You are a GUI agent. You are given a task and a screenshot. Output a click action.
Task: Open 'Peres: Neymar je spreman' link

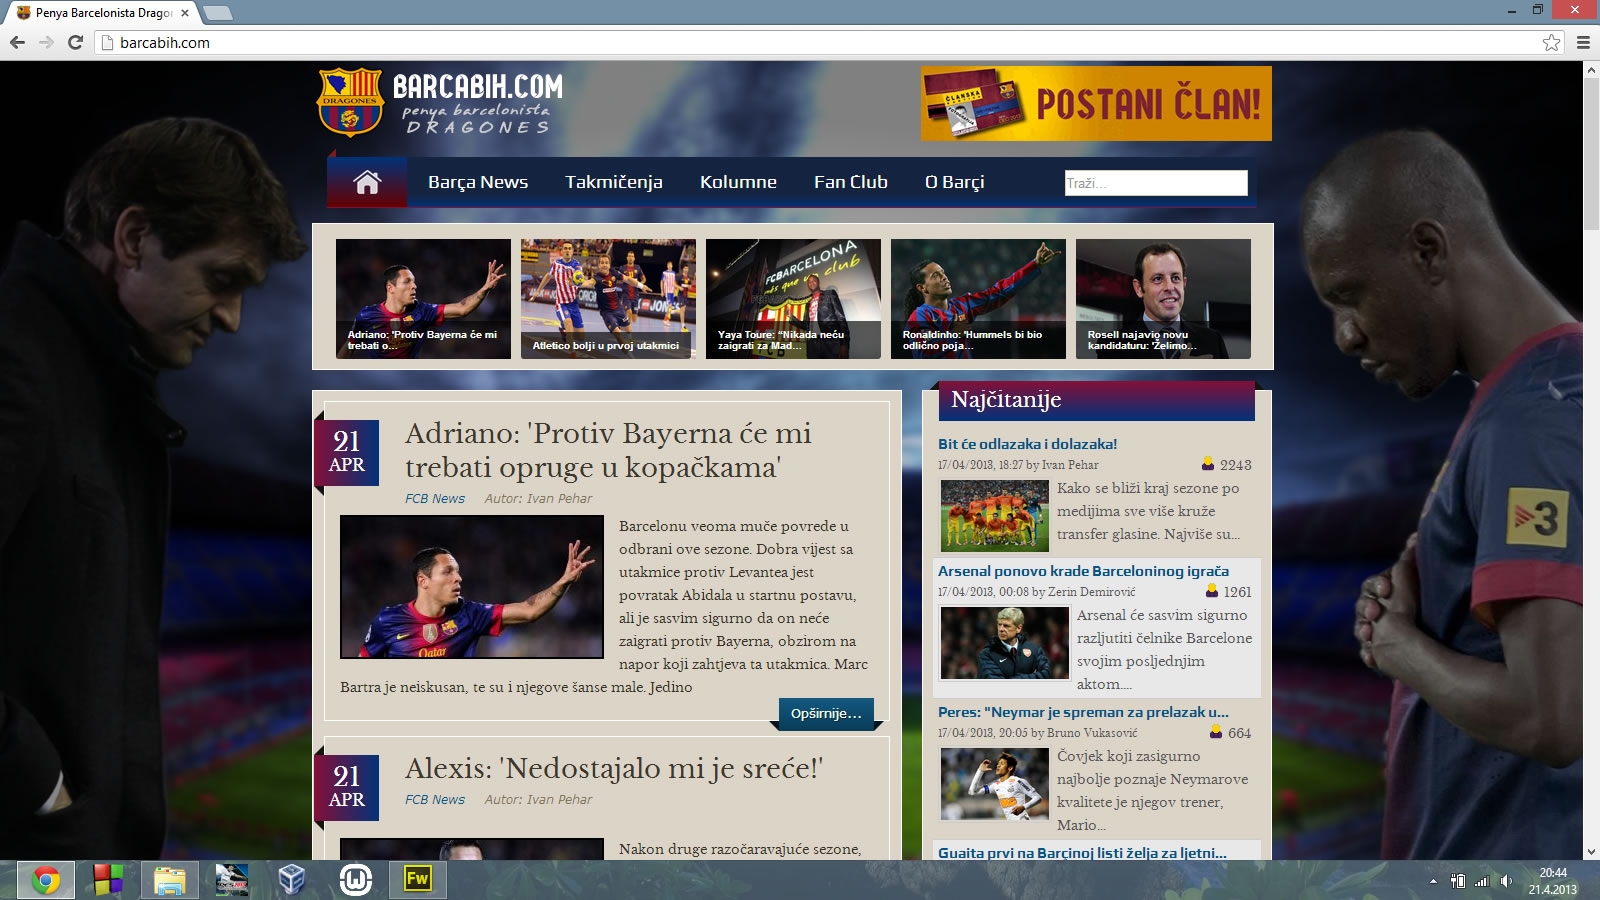1084,712
